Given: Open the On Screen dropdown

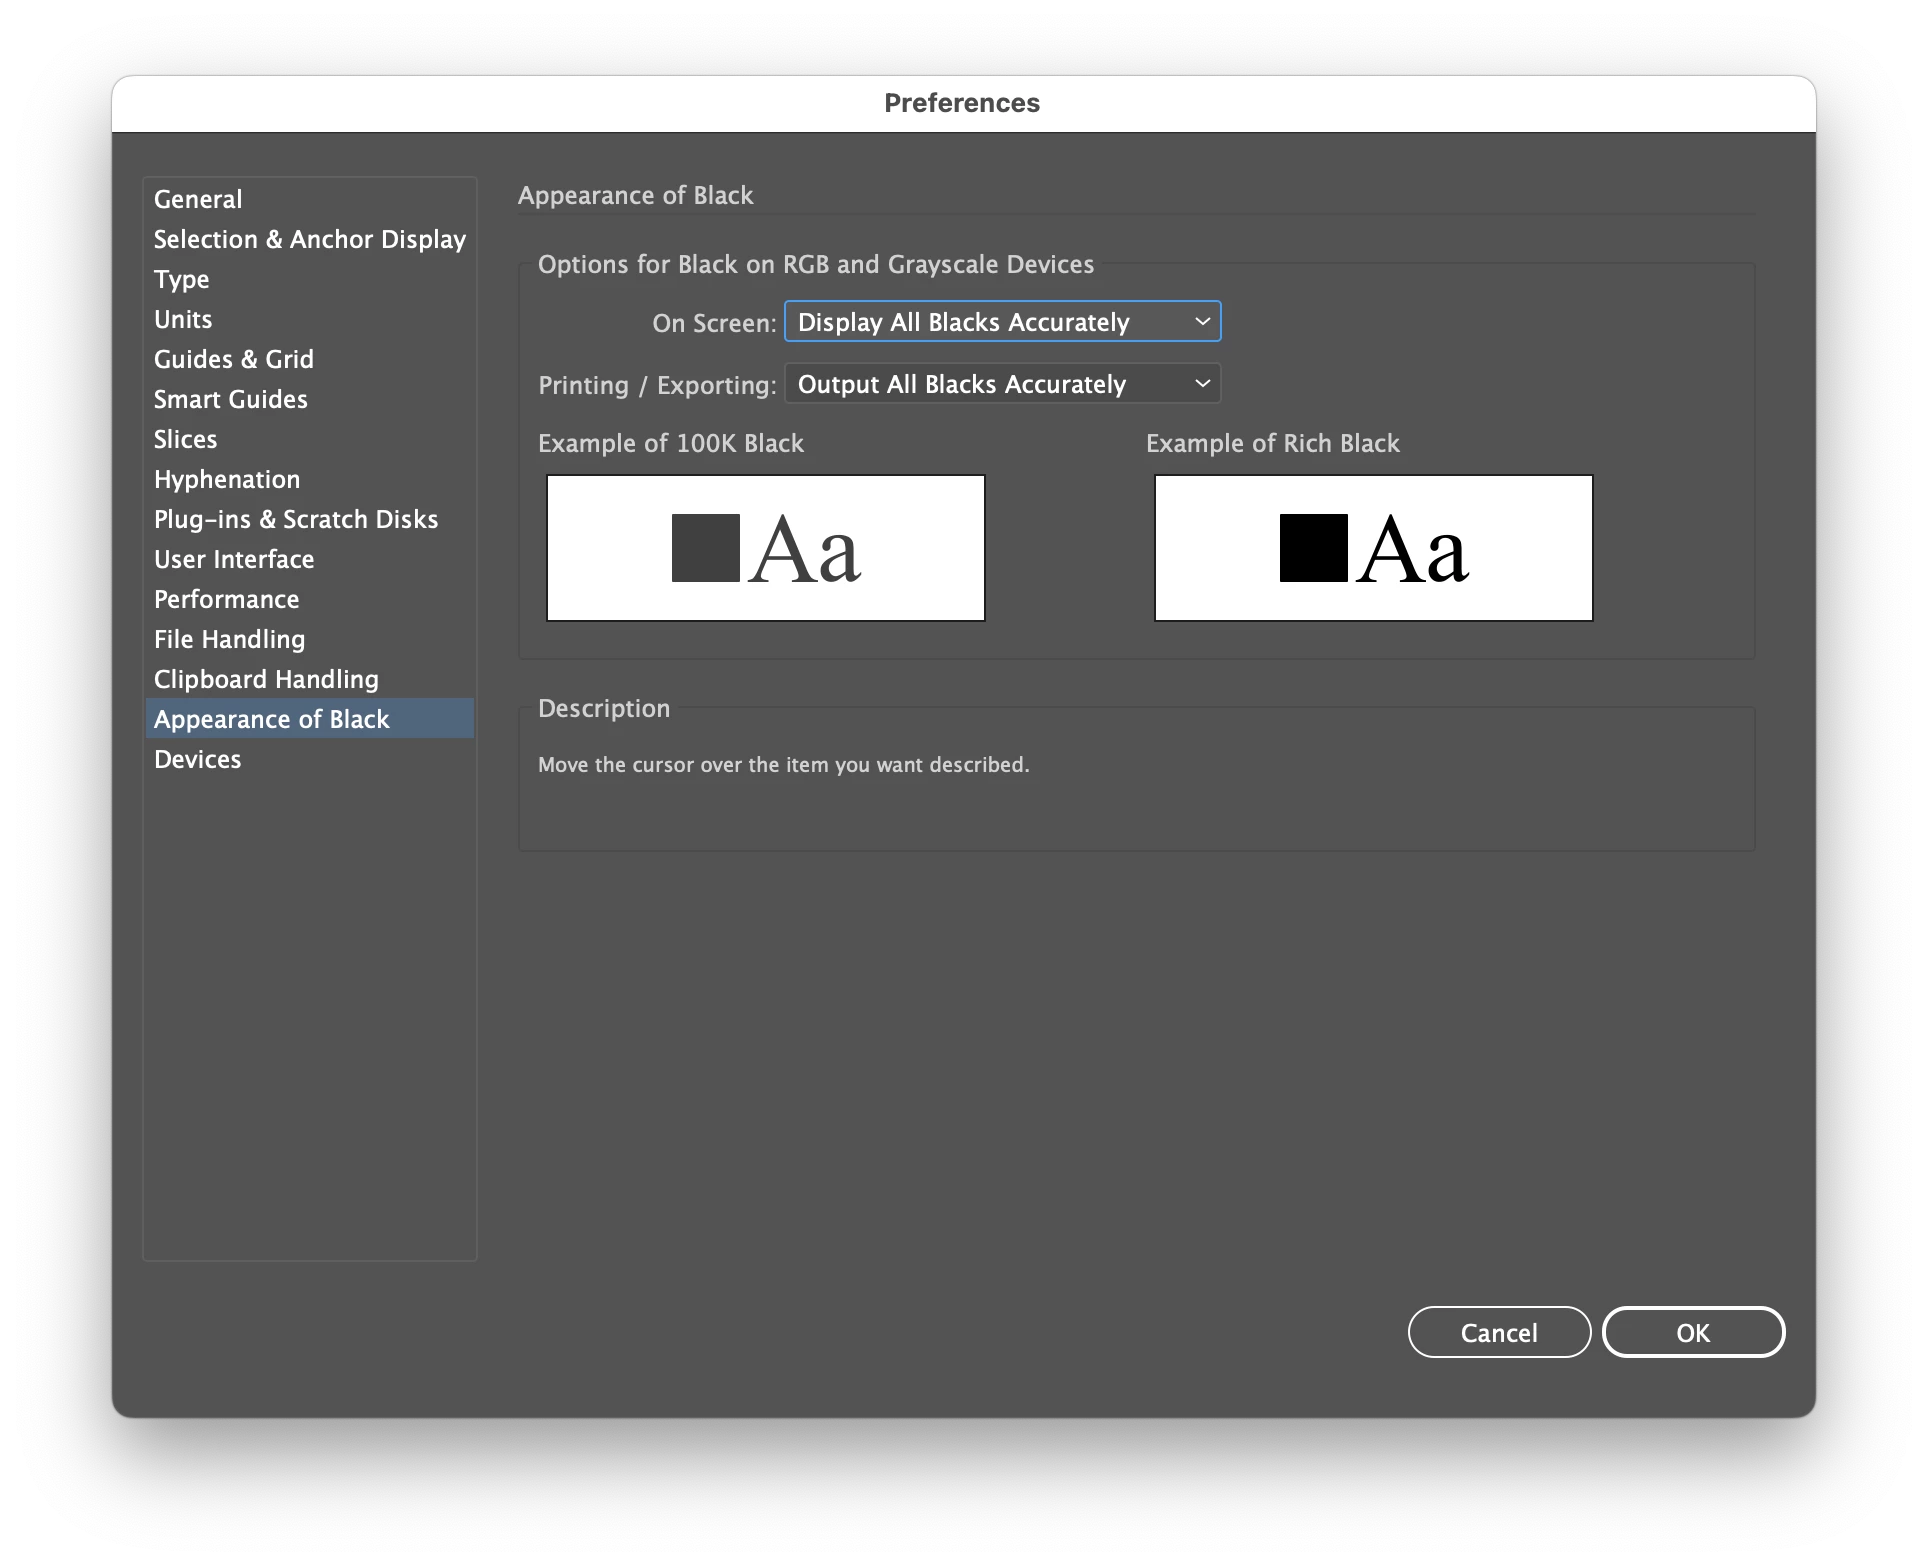Looking at the screenshot, I should [1002, 322].
